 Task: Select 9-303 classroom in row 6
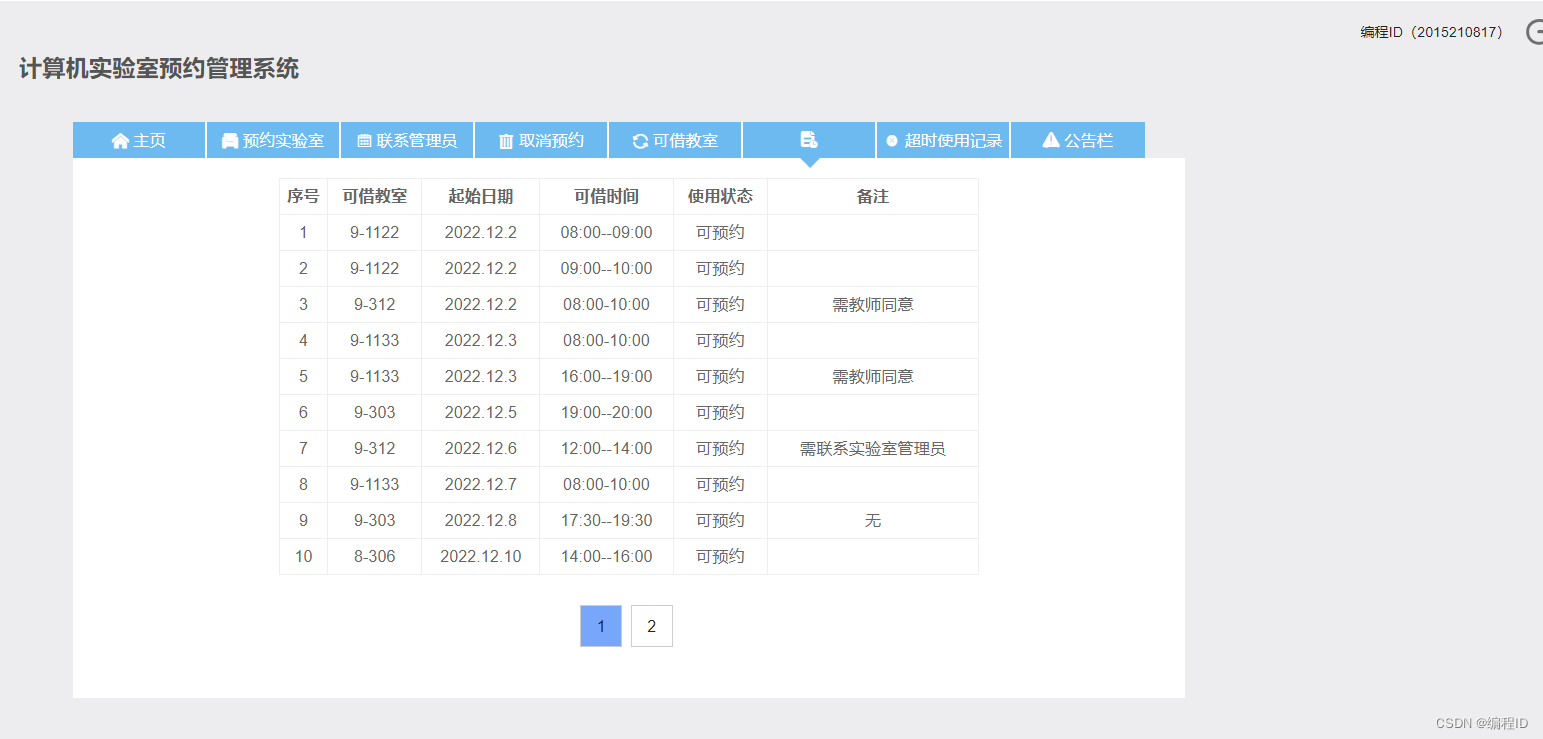point(375,413)
